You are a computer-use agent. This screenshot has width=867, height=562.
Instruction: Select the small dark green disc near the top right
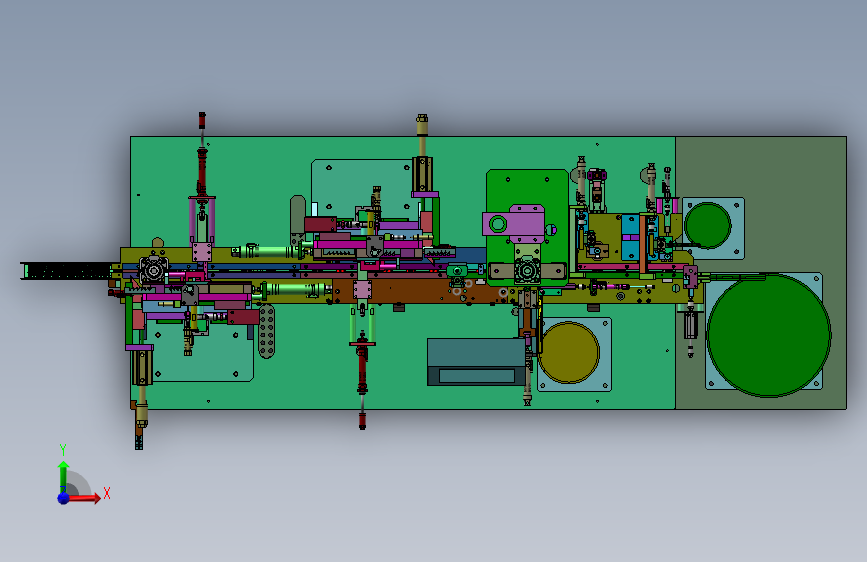708,226
